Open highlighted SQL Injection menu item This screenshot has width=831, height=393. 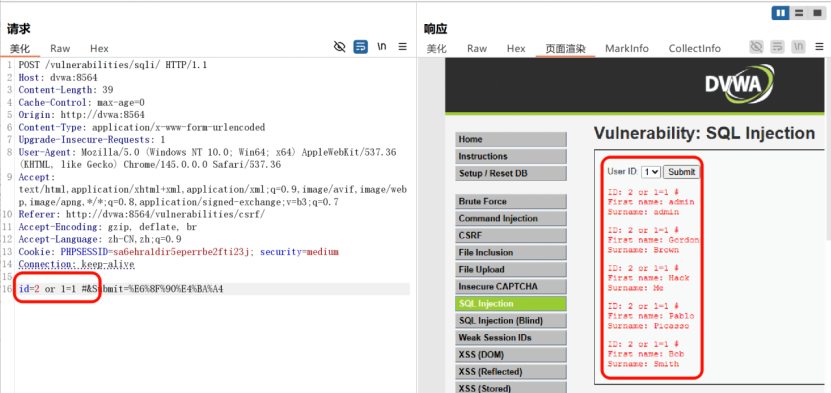pyautogui.click(x=511, y=303)
